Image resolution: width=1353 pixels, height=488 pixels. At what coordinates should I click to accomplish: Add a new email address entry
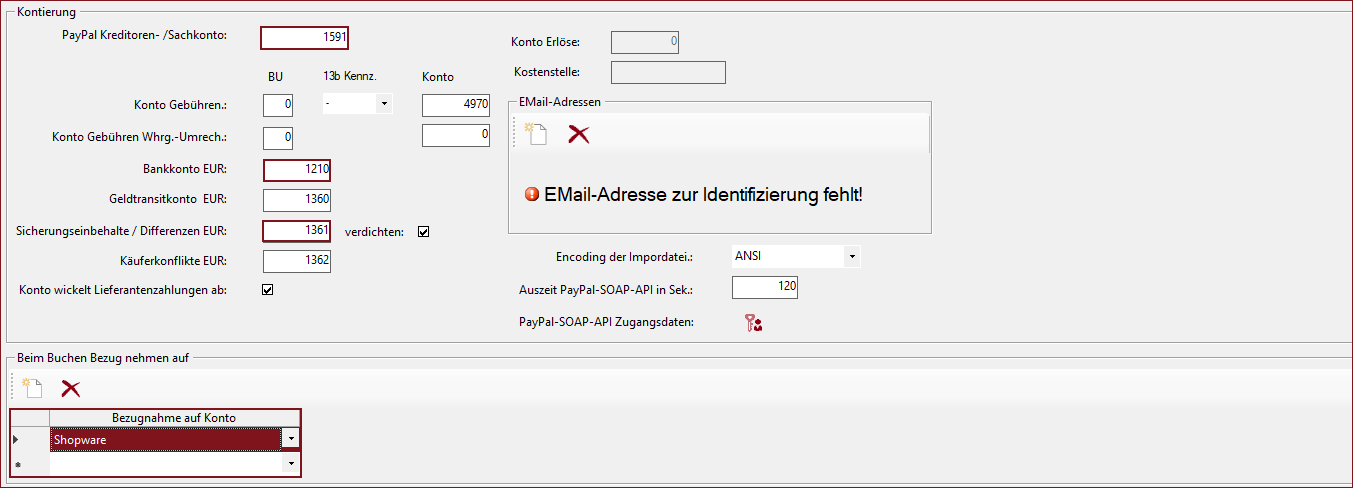(537, 135)
